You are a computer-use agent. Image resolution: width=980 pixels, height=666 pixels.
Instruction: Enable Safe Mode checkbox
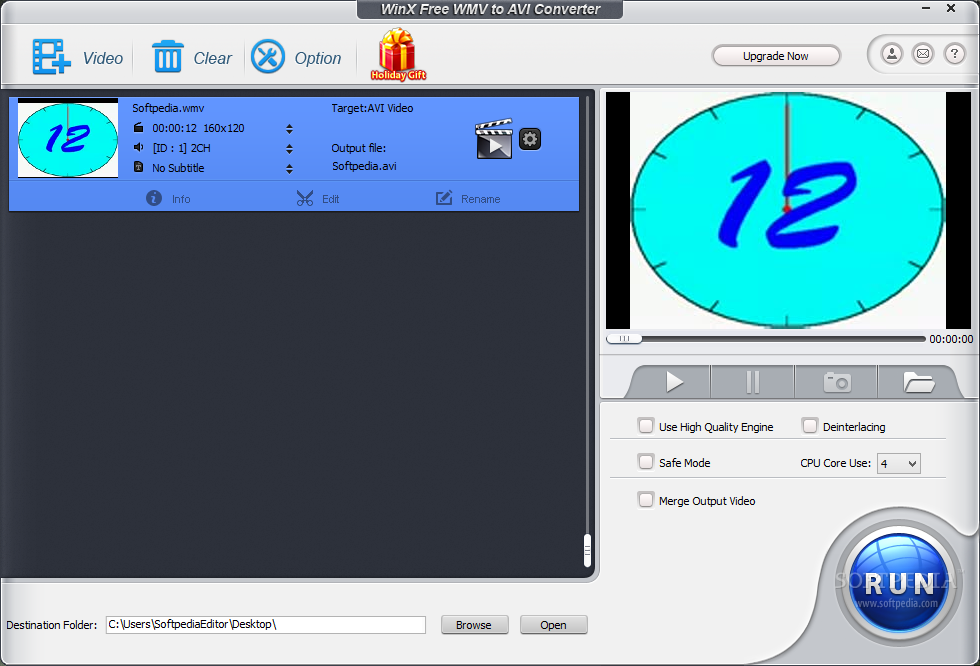[x=646, y=462]
